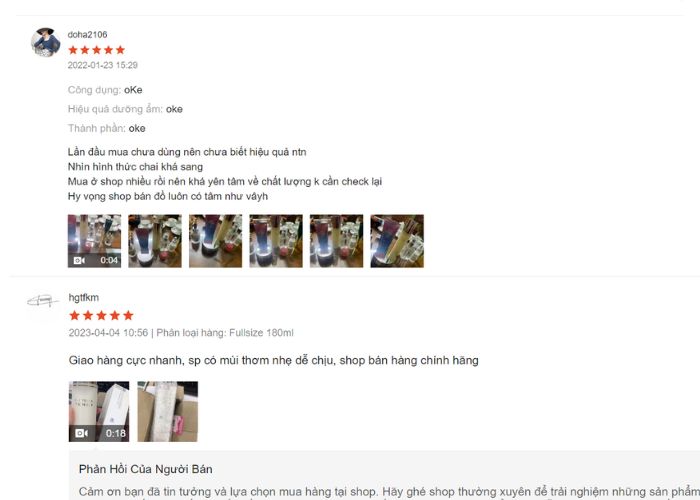Image resolution: width=700 pixels, height=500 pixels.
Task: Open the fifth photo in doha2106's review
Action: coord(337,241)
